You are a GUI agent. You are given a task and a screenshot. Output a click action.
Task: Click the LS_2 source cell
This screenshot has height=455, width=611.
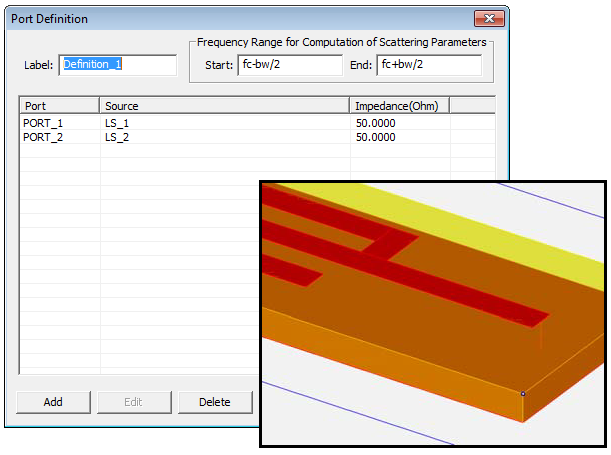[x=117, y=137]
